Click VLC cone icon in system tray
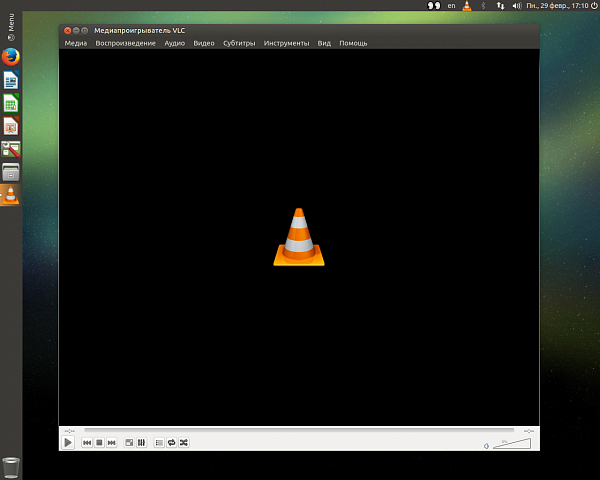Image resolution: width=600 pixels, height=480 pixels. tap(467, 5)
